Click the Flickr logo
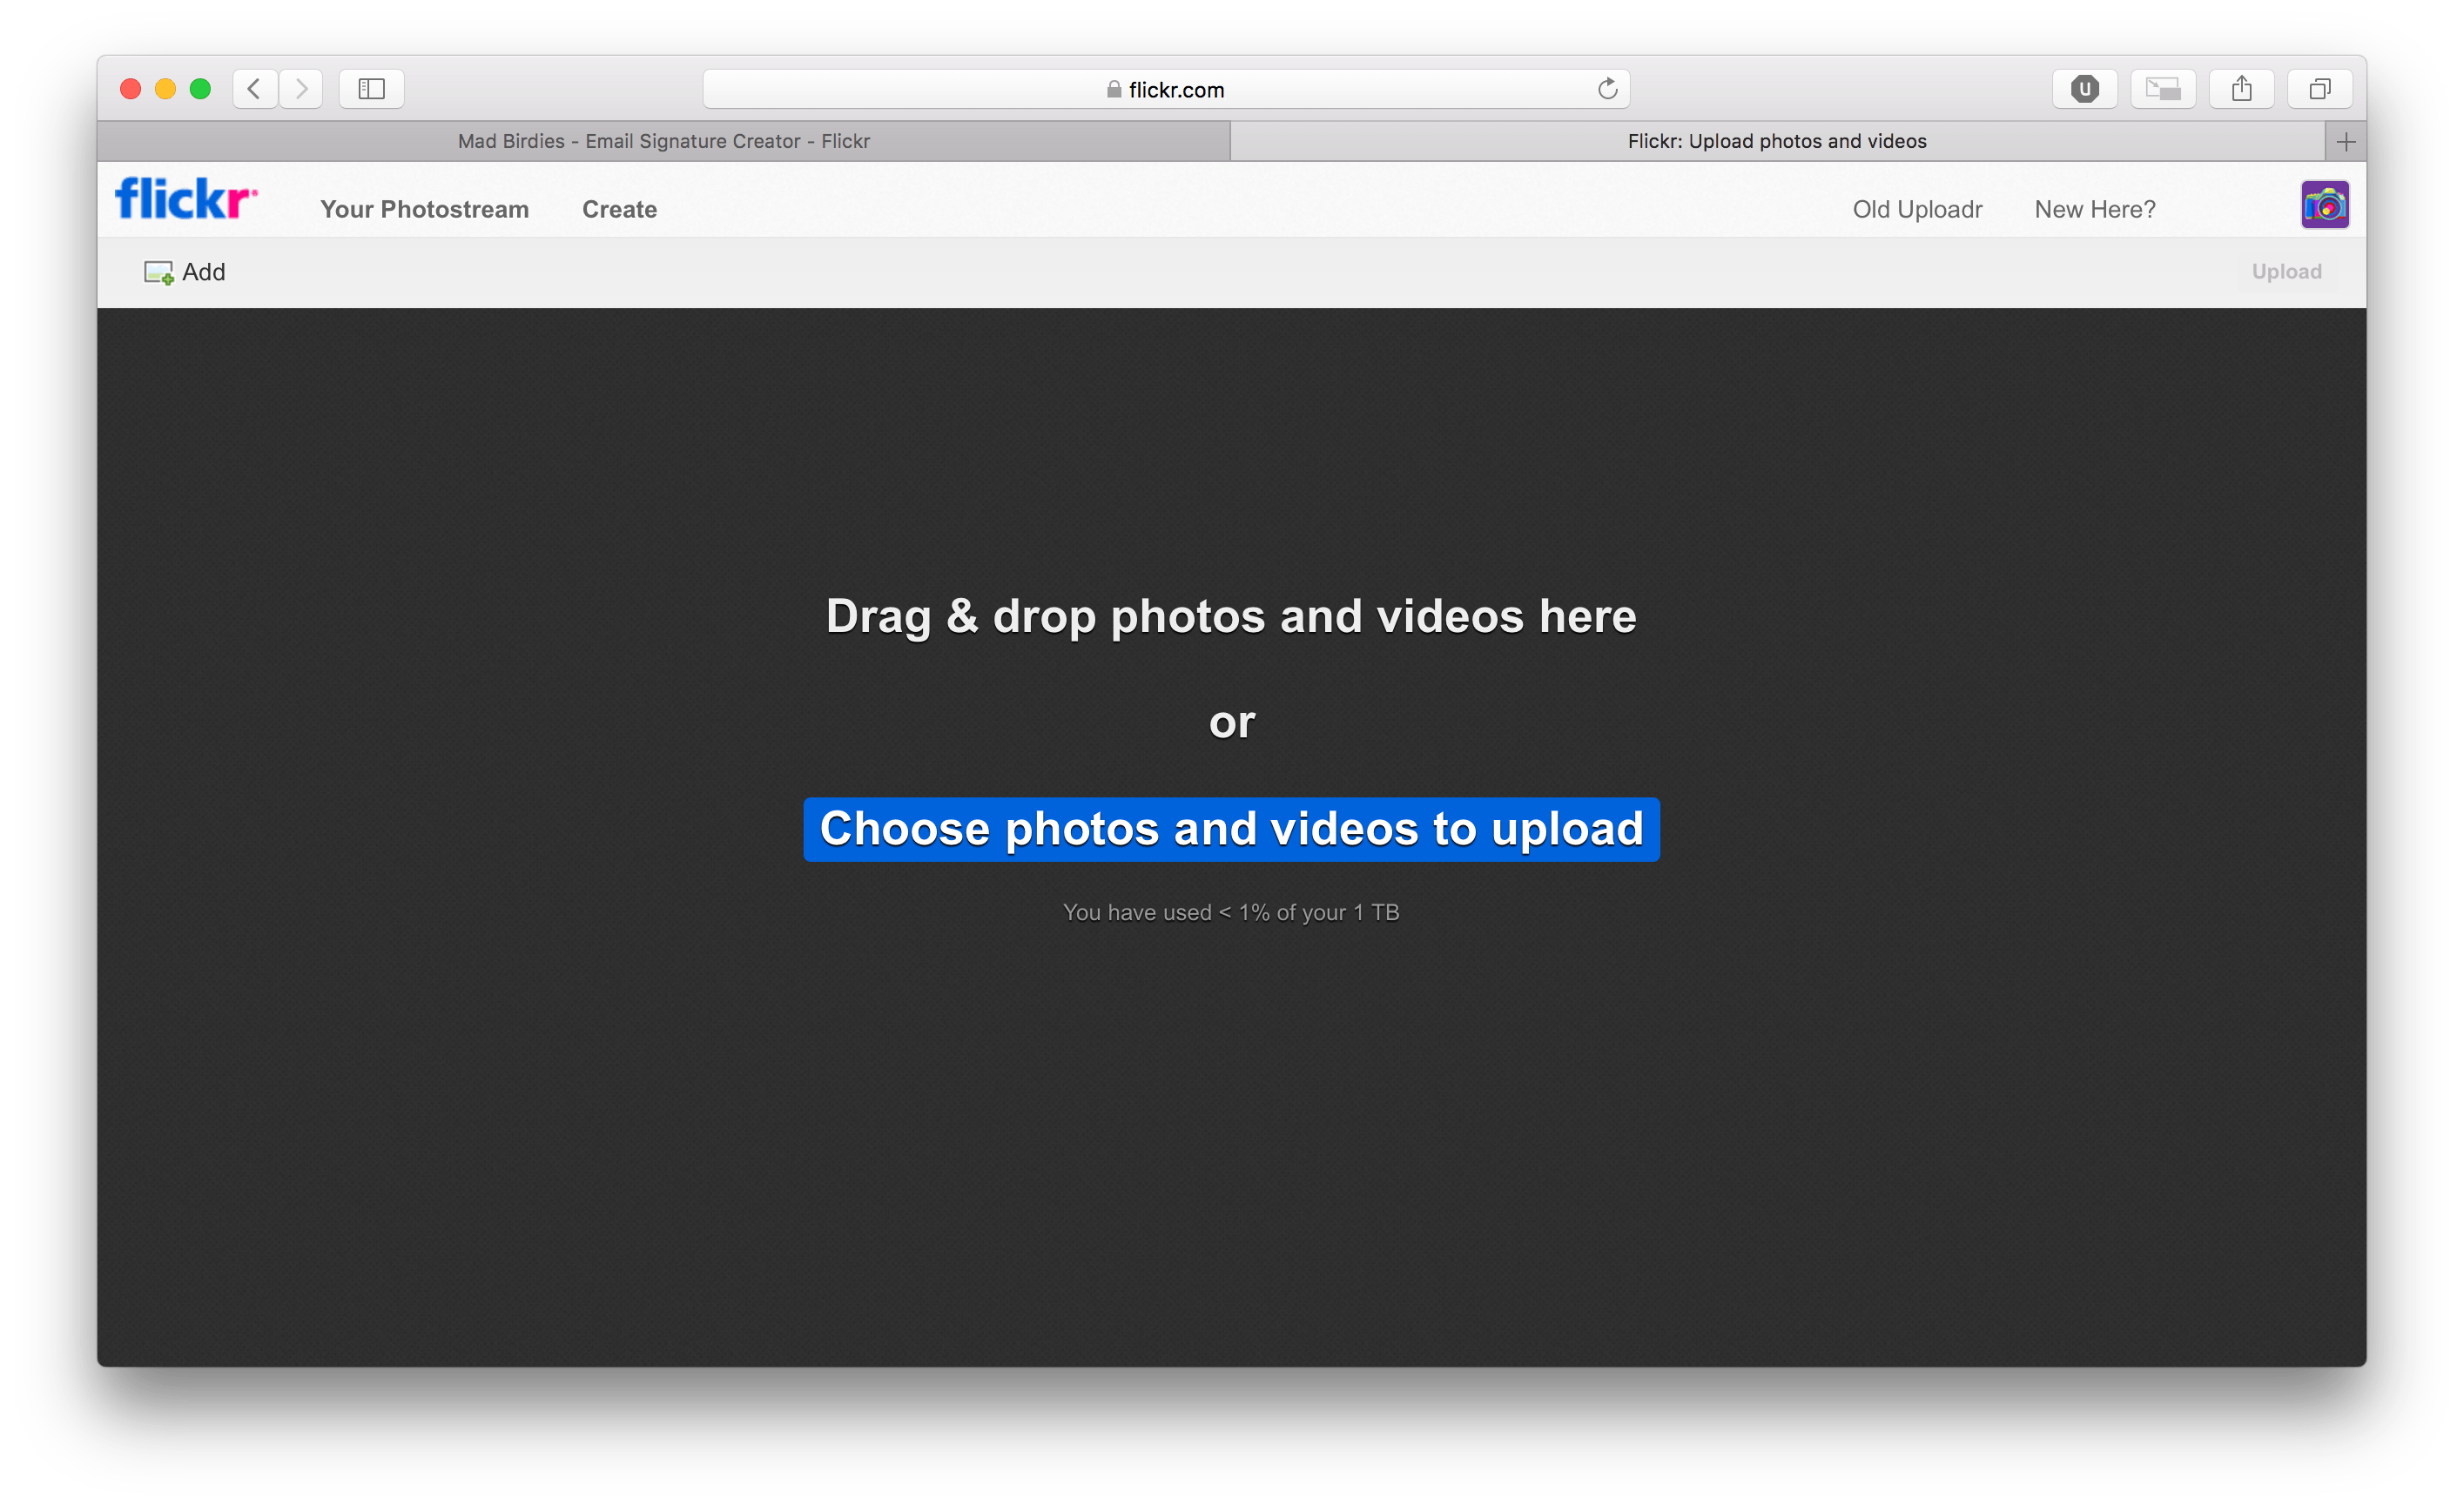 (185, 199)
